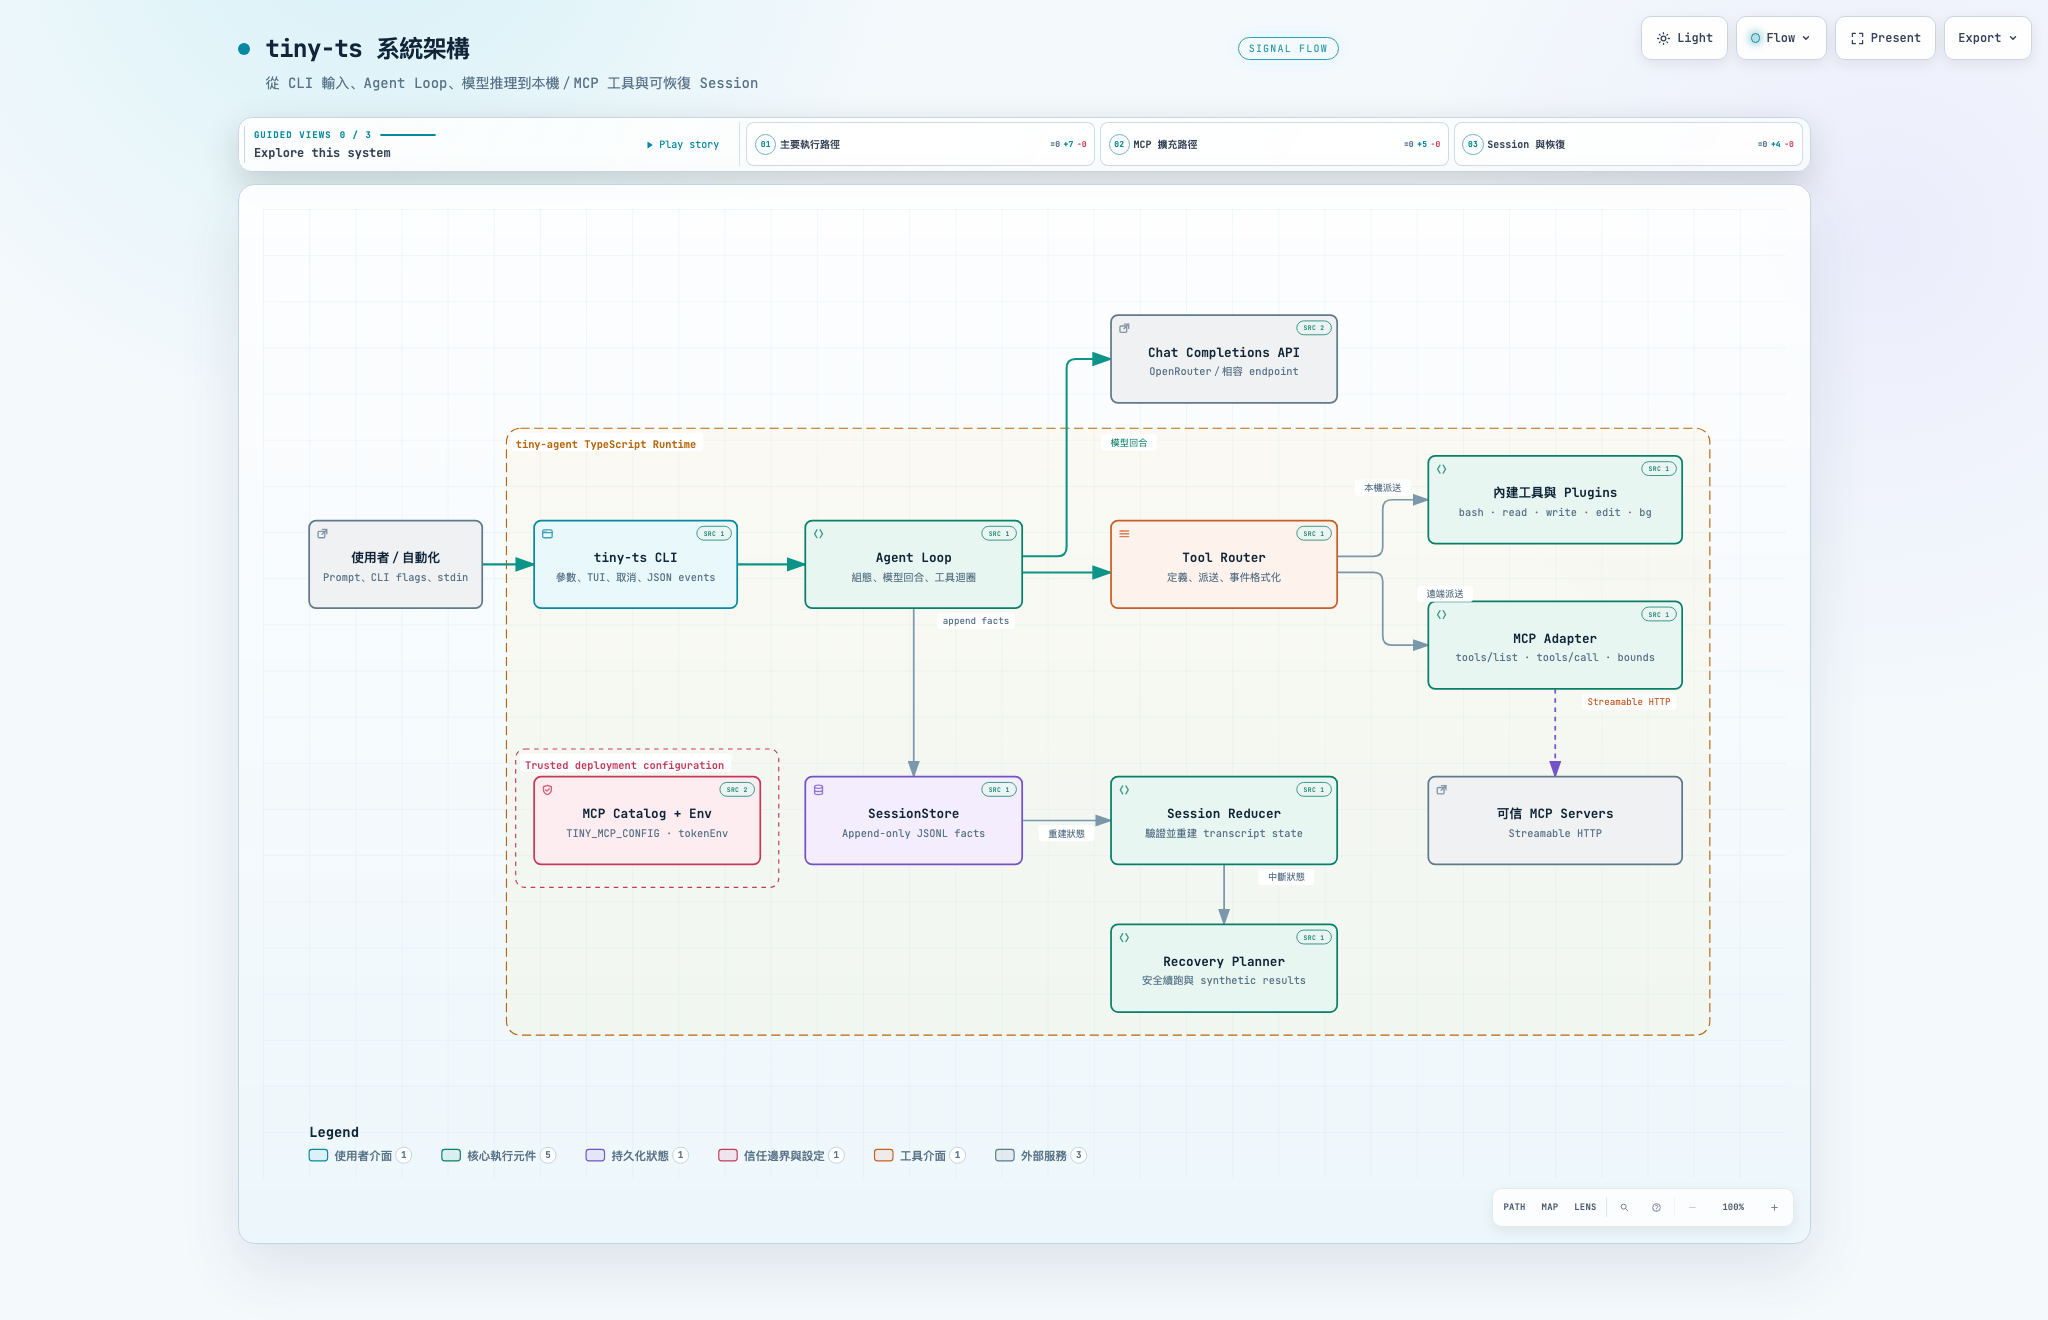
Task: Click the 本機派送 edge label
Action: (x=1383, y=488)
